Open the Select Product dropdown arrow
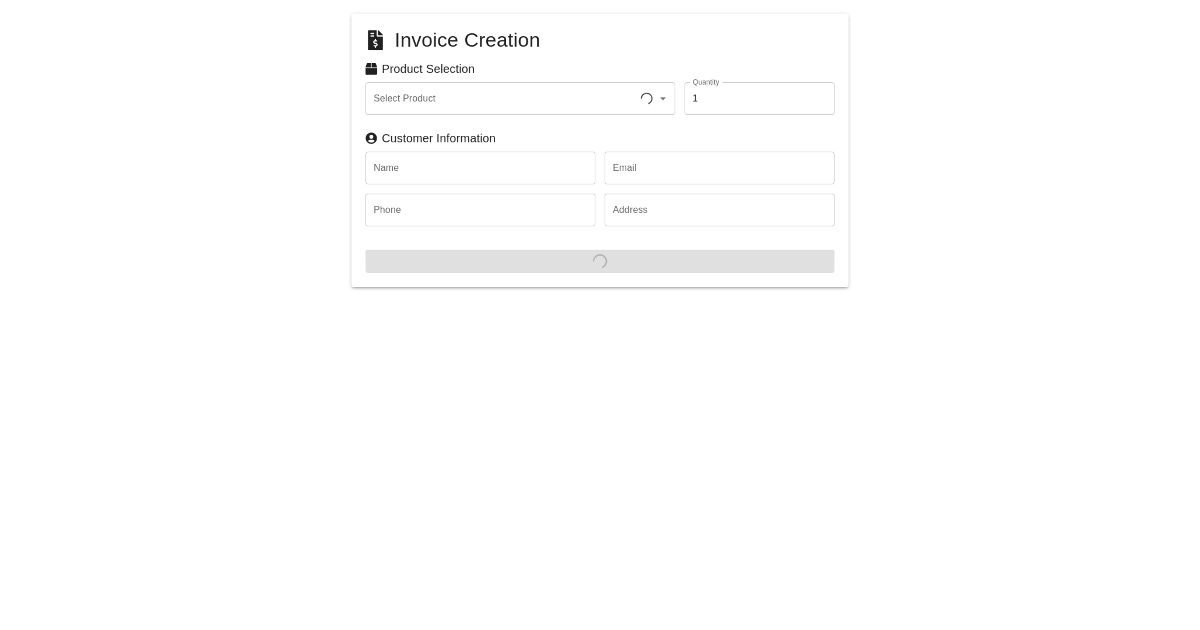This screenshot has height=630, width=1200. point(663,98)
